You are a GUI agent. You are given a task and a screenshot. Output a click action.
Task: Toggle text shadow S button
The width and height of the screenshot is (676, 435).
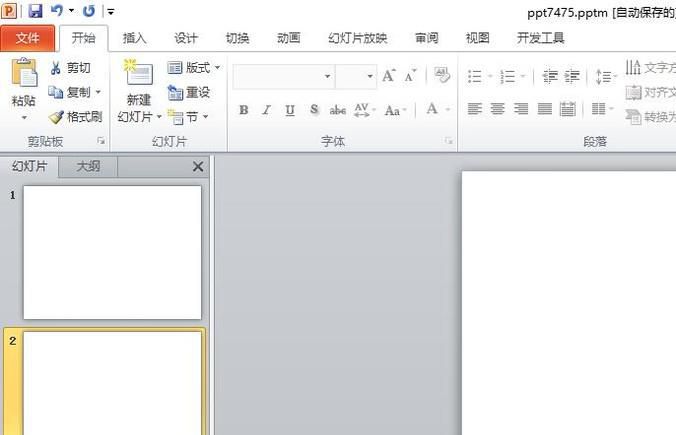[314, 110]
